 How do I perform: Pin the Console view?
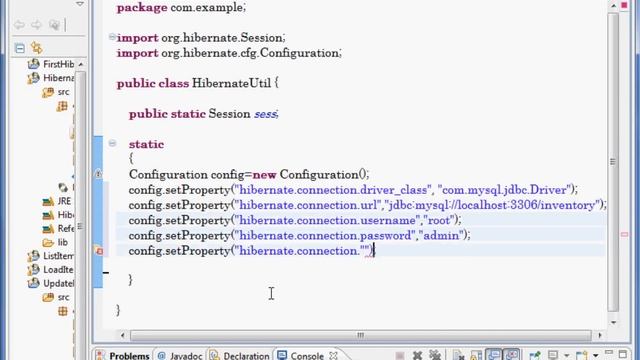[x=535, y=356]
